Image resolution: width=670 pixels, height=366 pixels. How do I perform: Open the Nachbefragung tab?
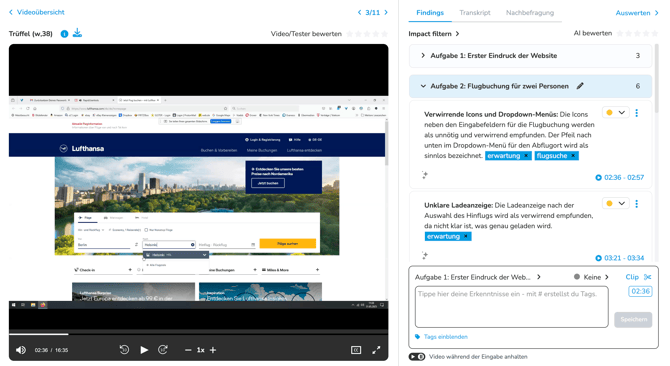530,13
